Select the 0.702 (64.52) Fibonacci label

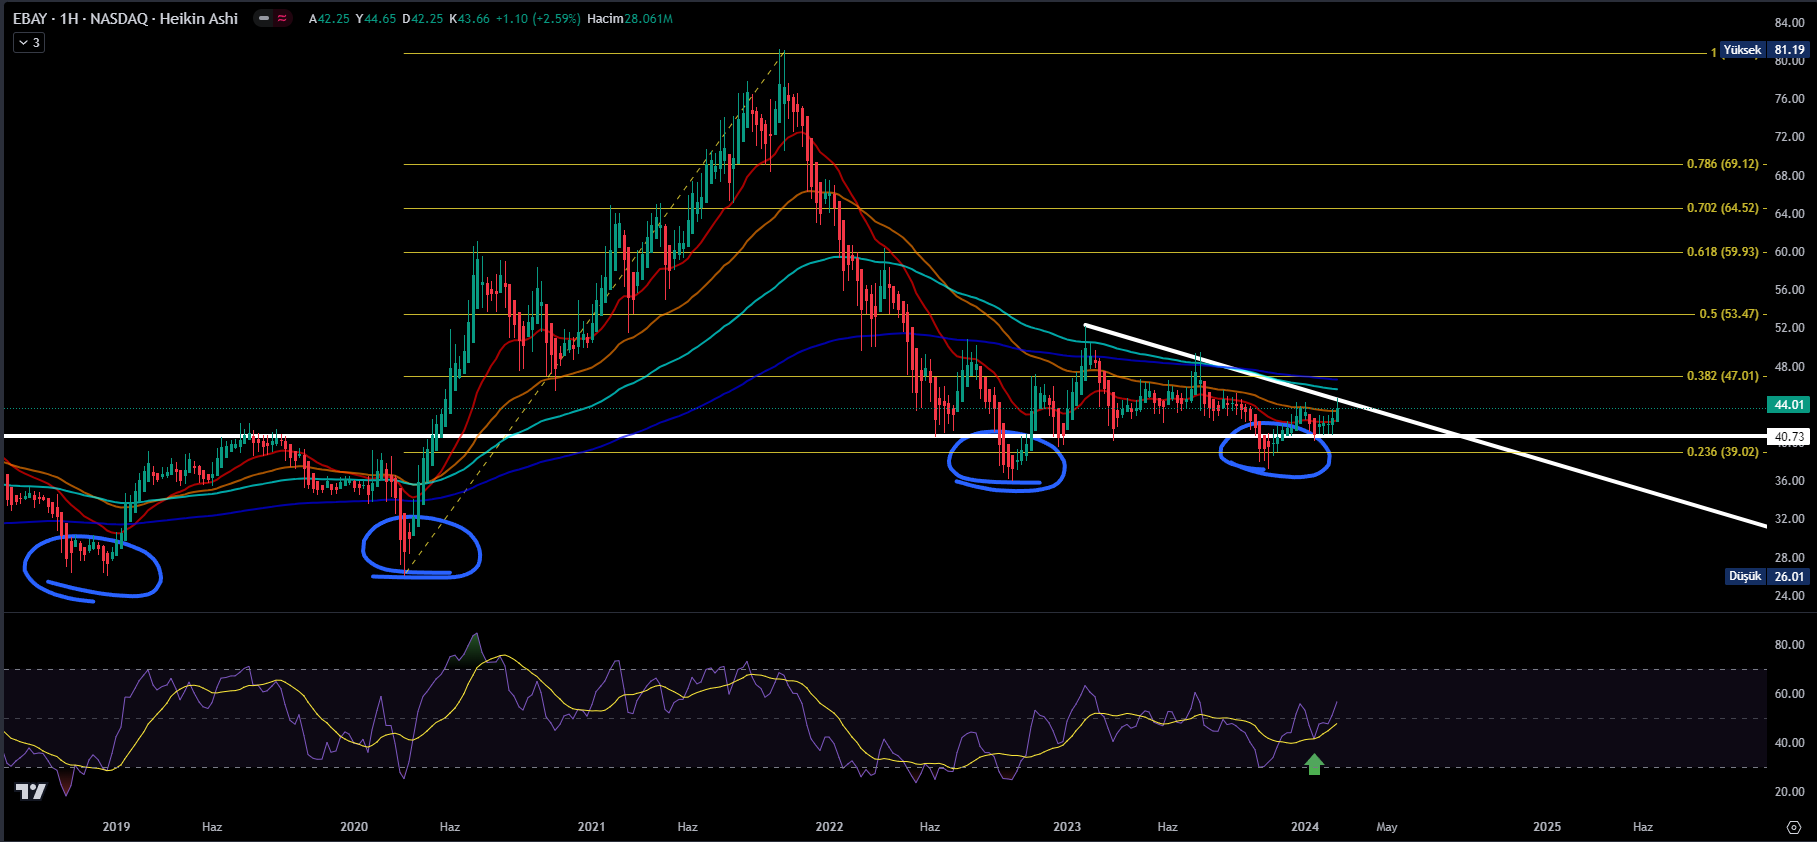coord(1722,208)
